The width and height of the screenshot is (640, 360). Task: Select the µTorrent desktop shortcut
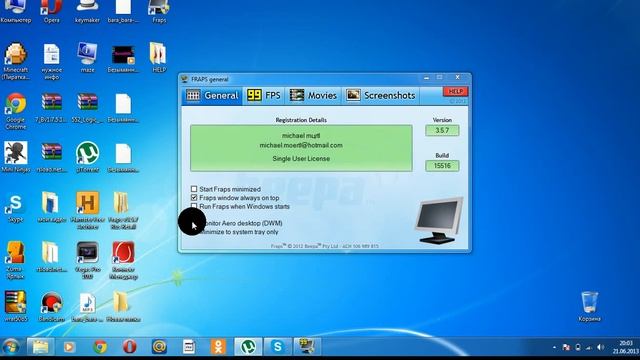(x=87, y=157)
